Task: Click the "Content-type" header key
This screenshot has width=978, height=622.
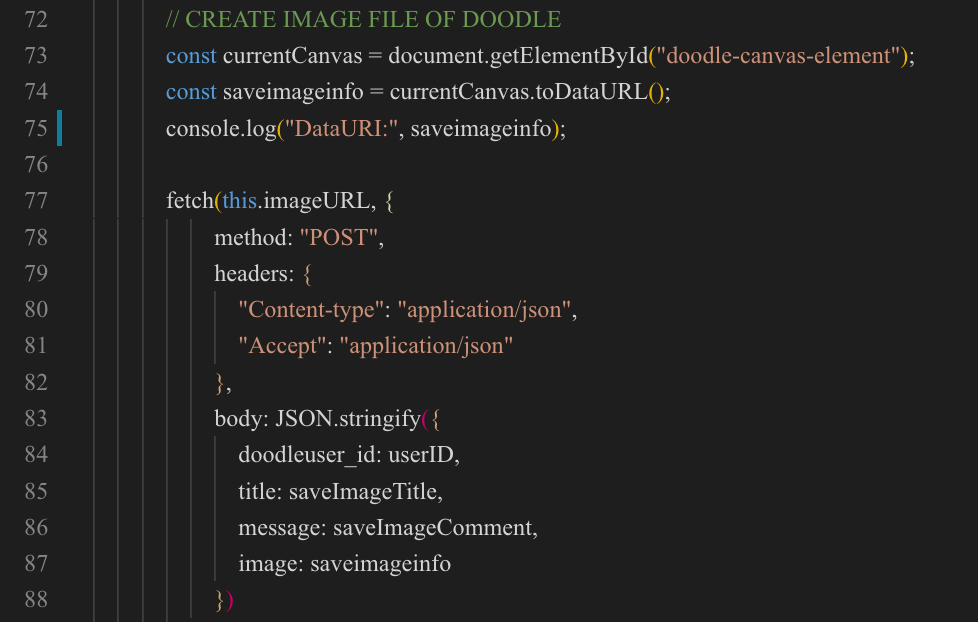Action: (311, 310)
